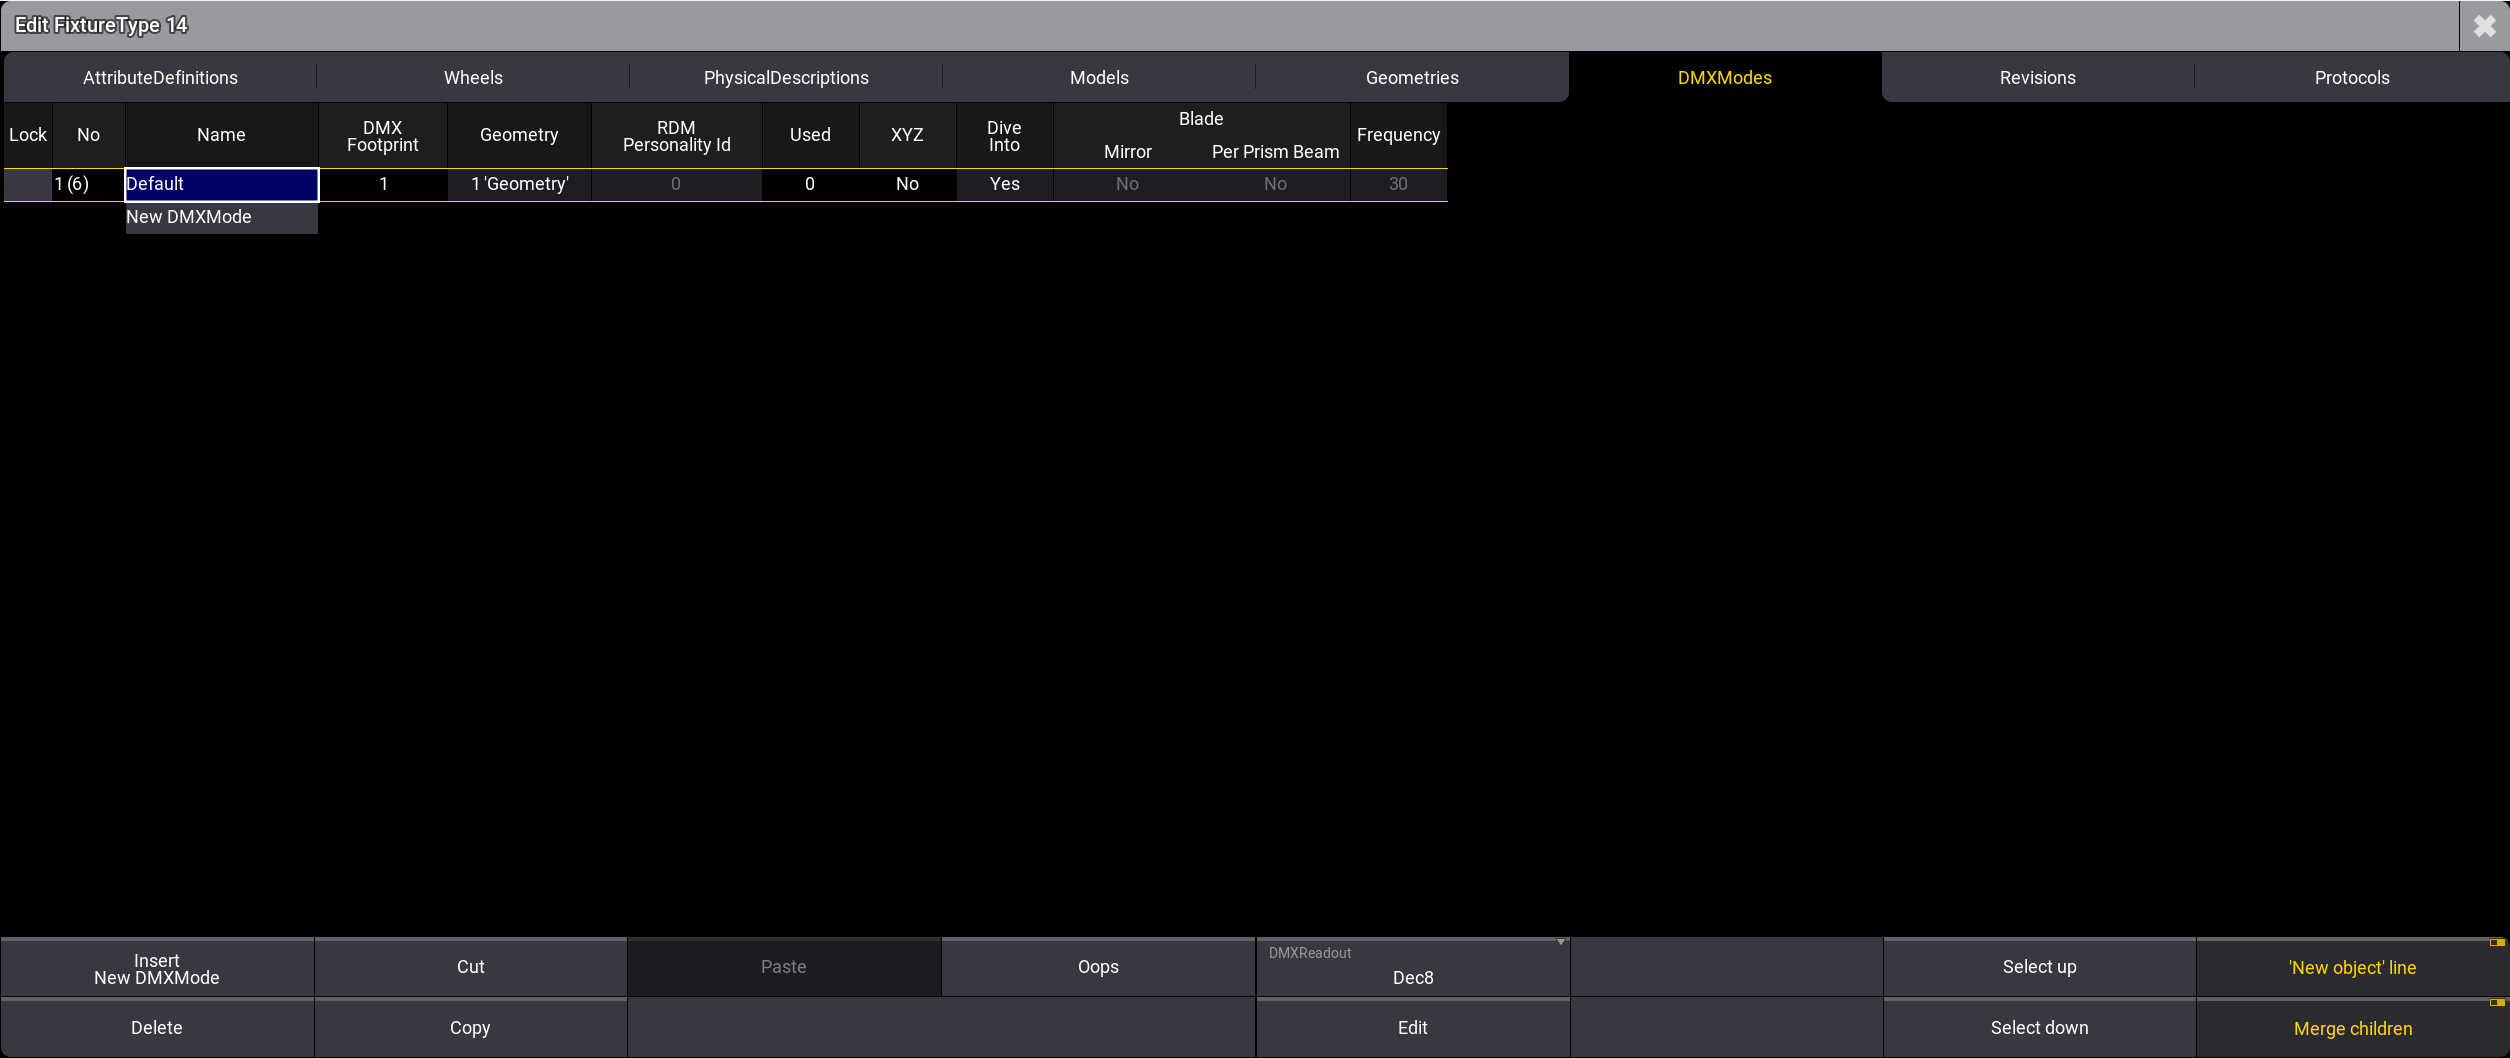Viewport: 2510px width, 1058px height.
Task: Click the Delete button
Action: pyautogui.click(x=157, y=1028)
